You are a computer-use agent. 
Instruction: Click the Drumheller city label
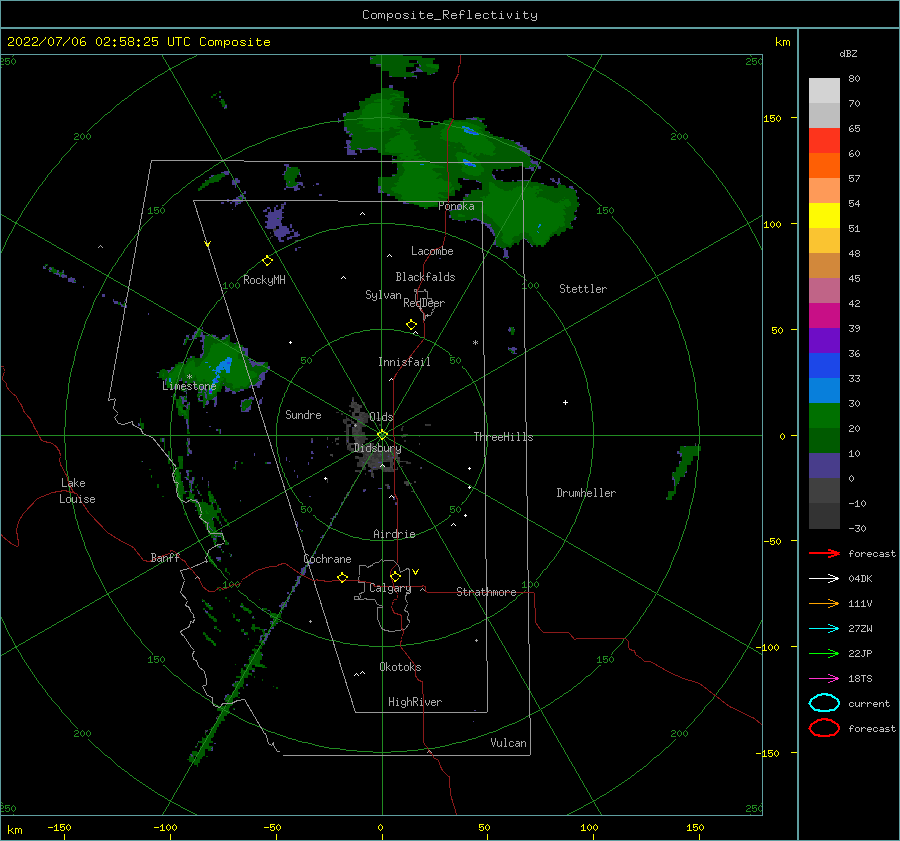click(x=586, y=493)
